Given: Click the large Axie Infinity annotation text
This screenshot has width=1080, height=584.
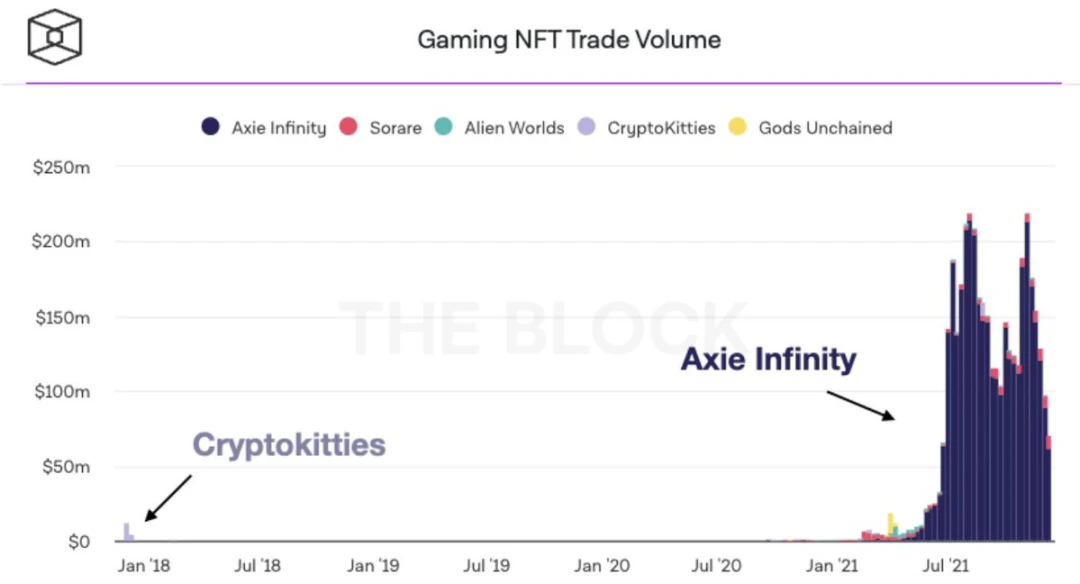Looking at the screenshot, I should [768, 358].
